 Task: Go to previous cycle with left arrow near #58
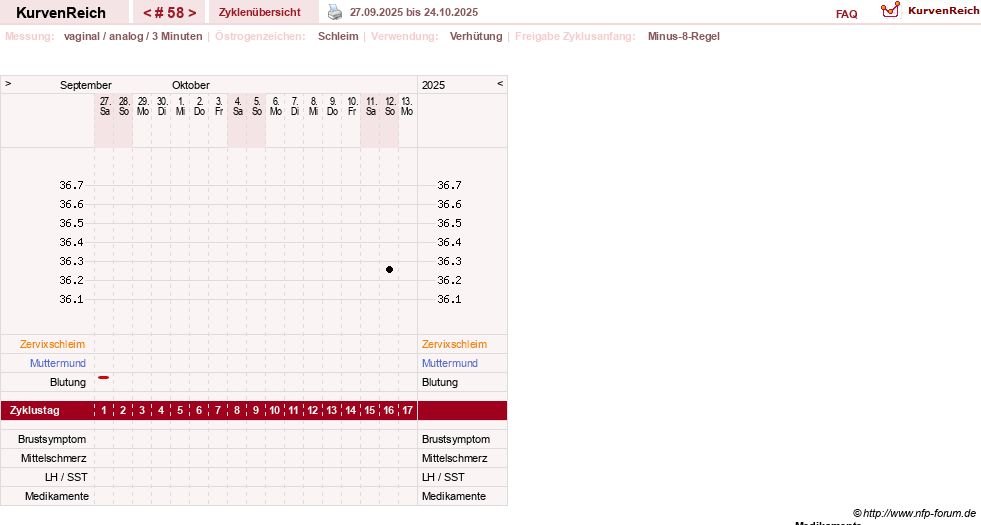pyautogui.click(x=147, y=13)
